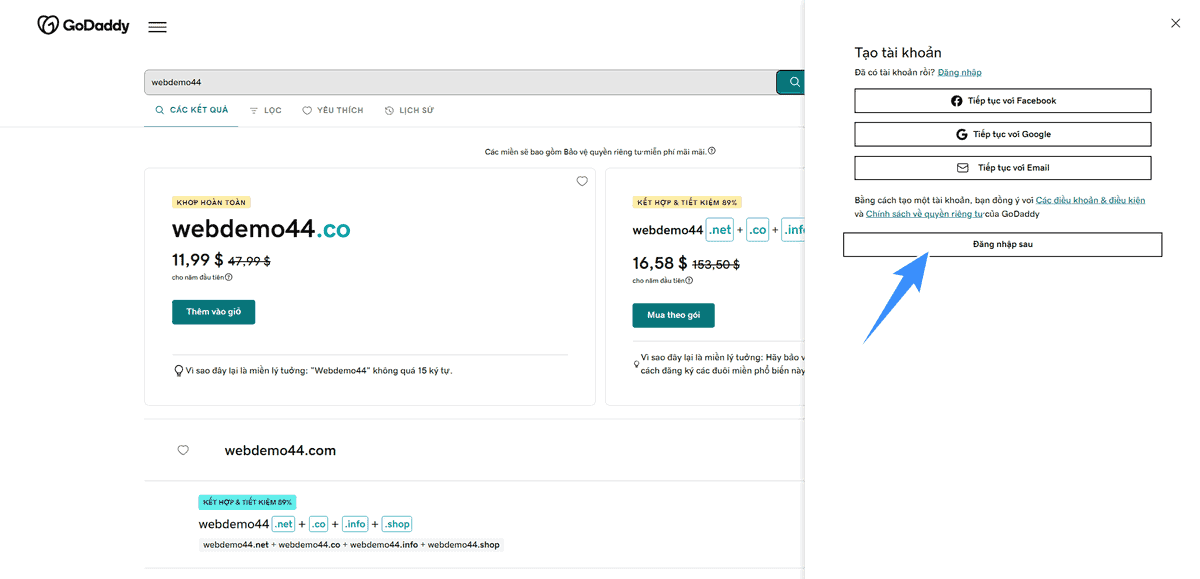This screenshot has width=1200, height=579.
Task: Open privacy protection info icon
Action: point(712,151)
